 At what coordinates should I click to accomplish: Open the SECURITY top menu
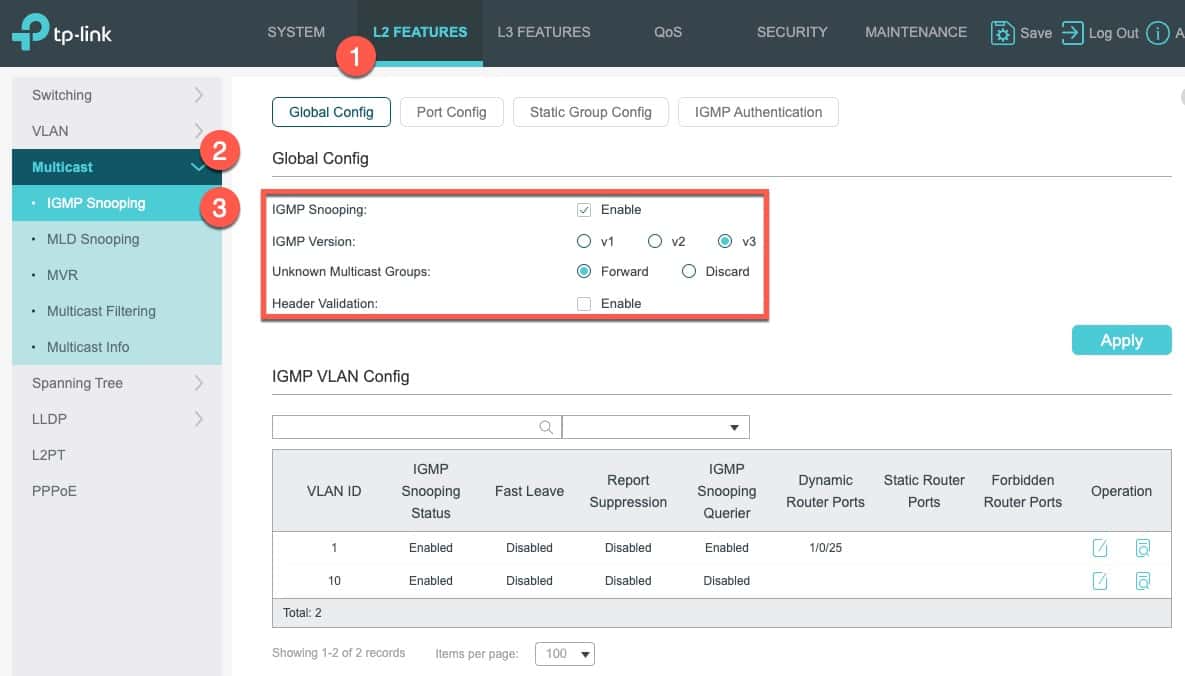(792, 33)
